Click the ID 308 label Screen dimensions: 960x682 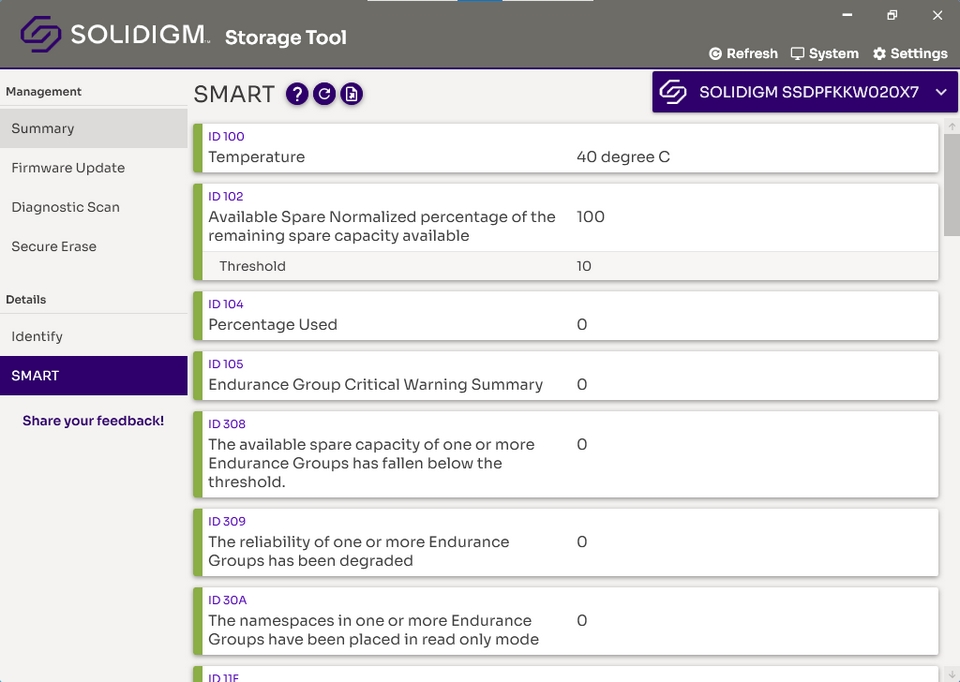(x=227, y=424)
